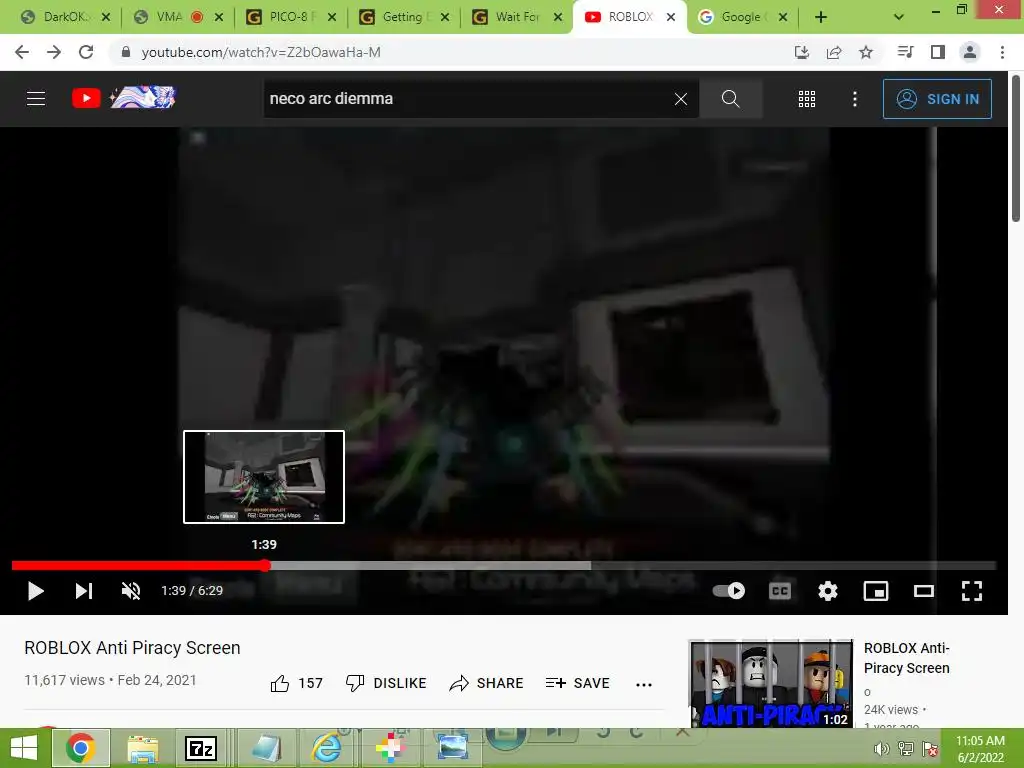Enter full screen mode
1024x768 pixels.
coord(972,591)
